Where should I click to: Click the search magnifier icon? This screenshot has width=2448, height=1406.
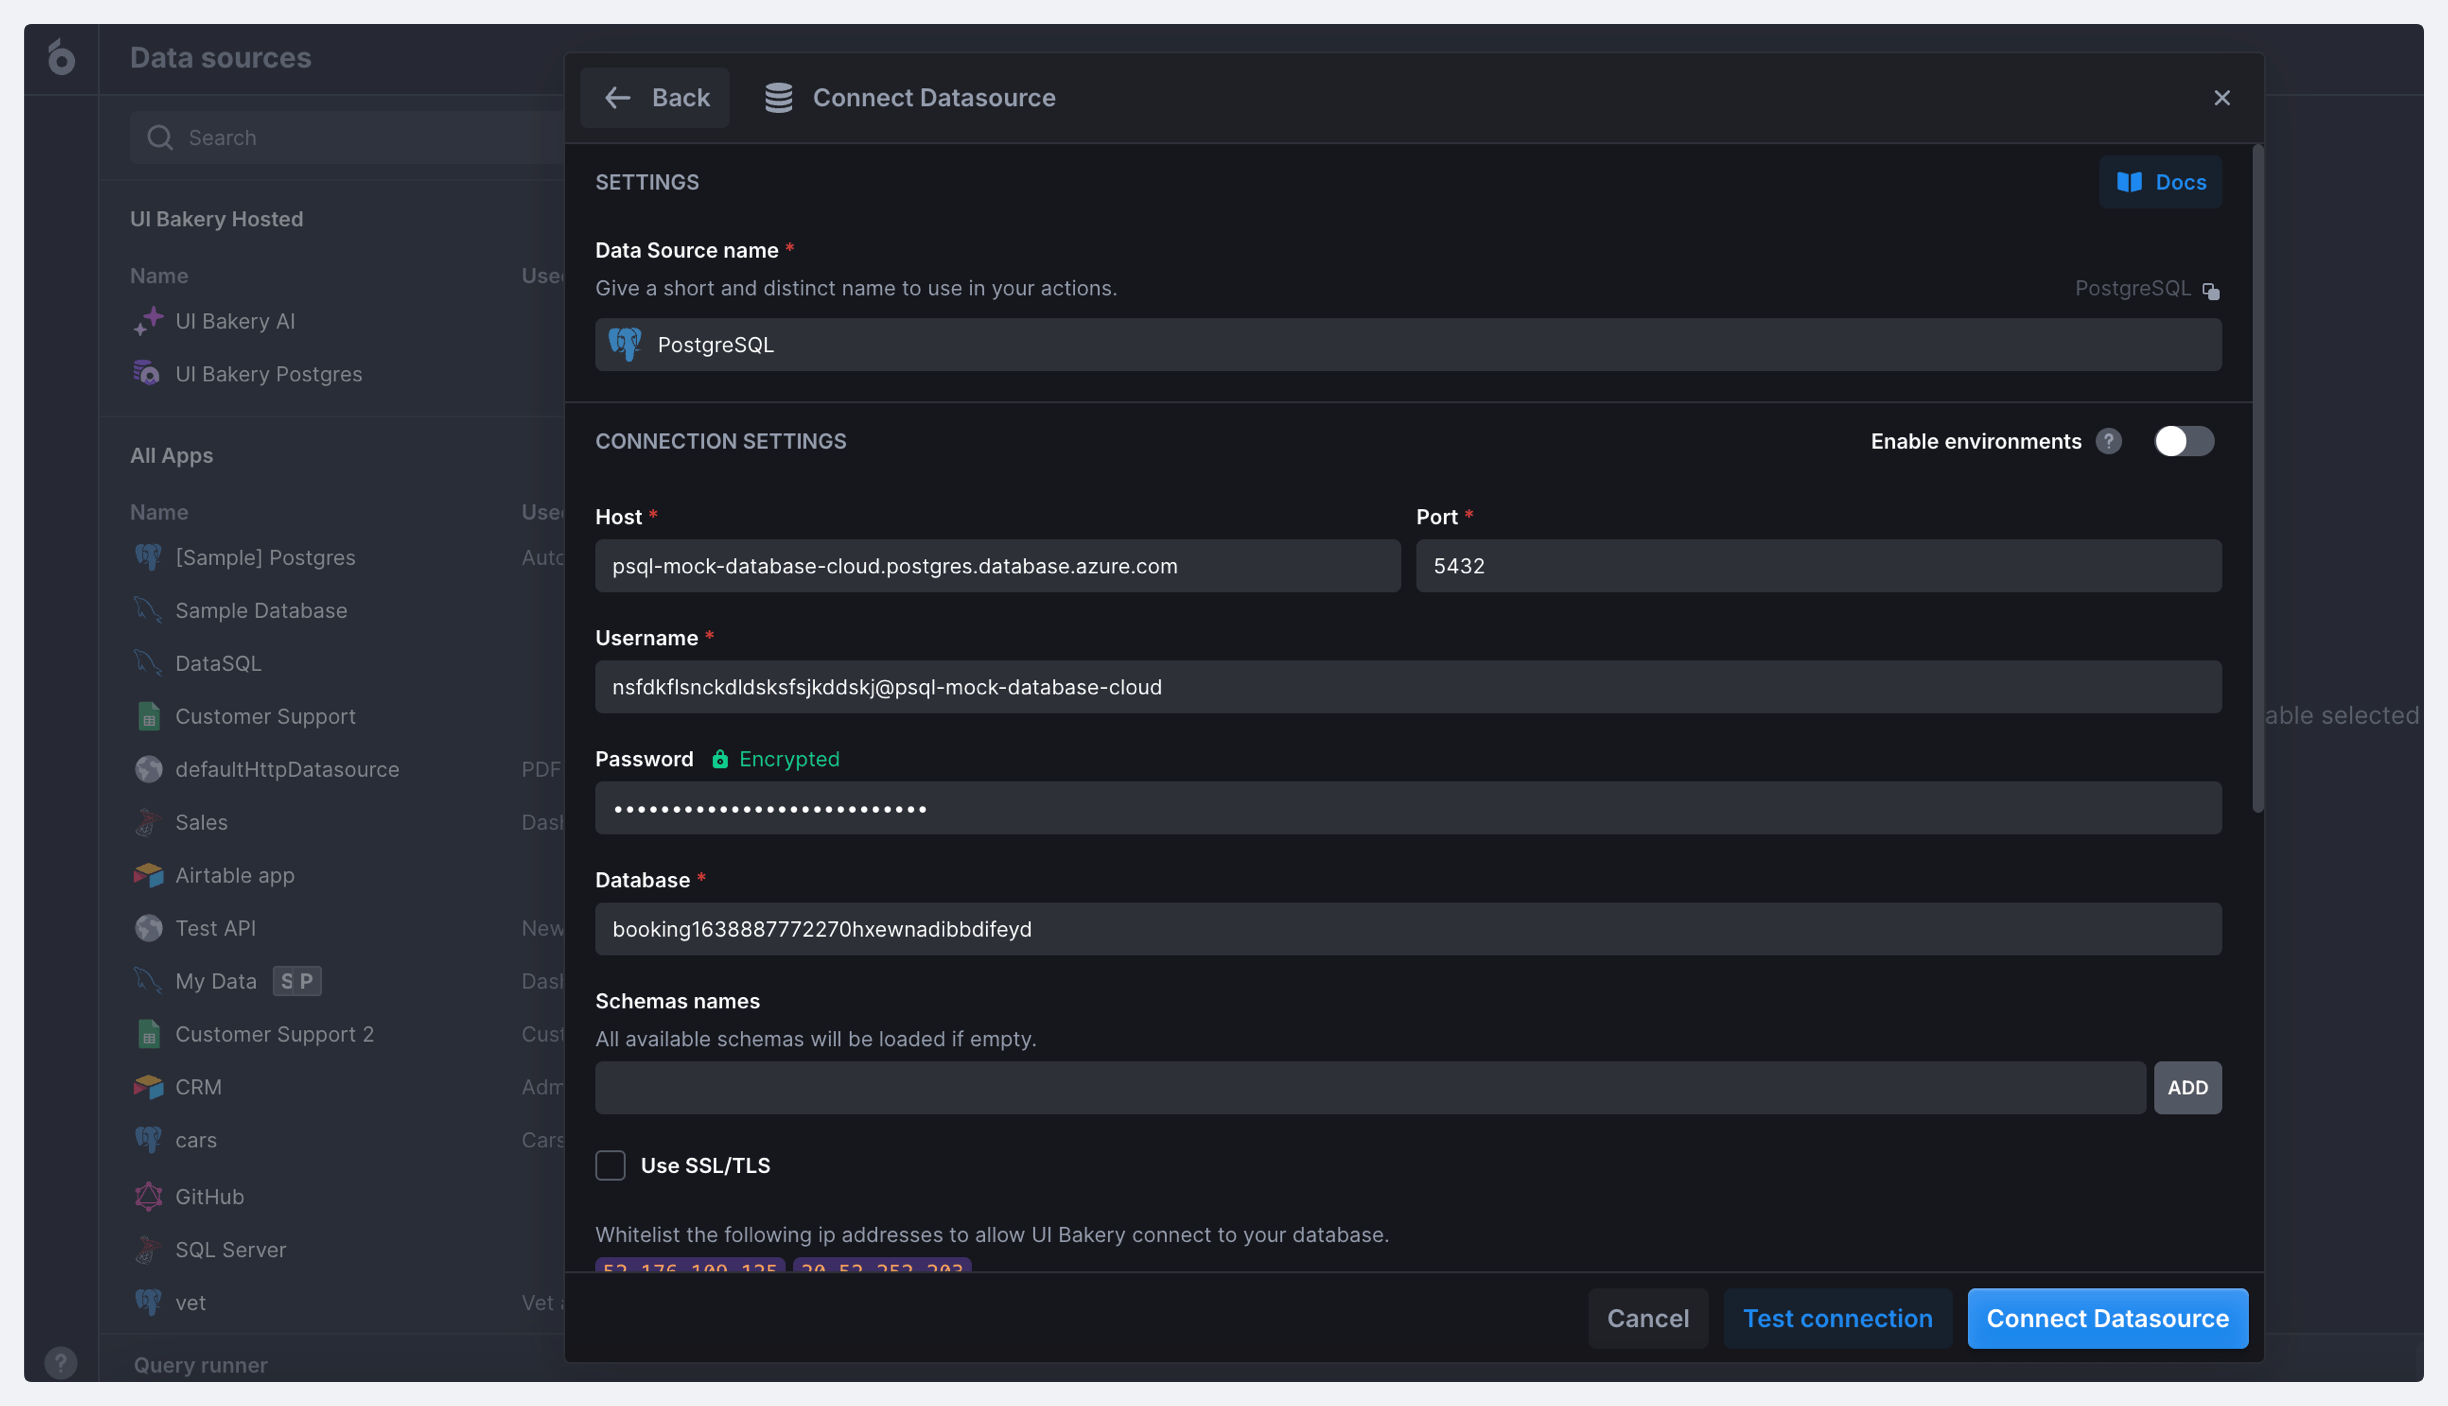pos(160,137)
